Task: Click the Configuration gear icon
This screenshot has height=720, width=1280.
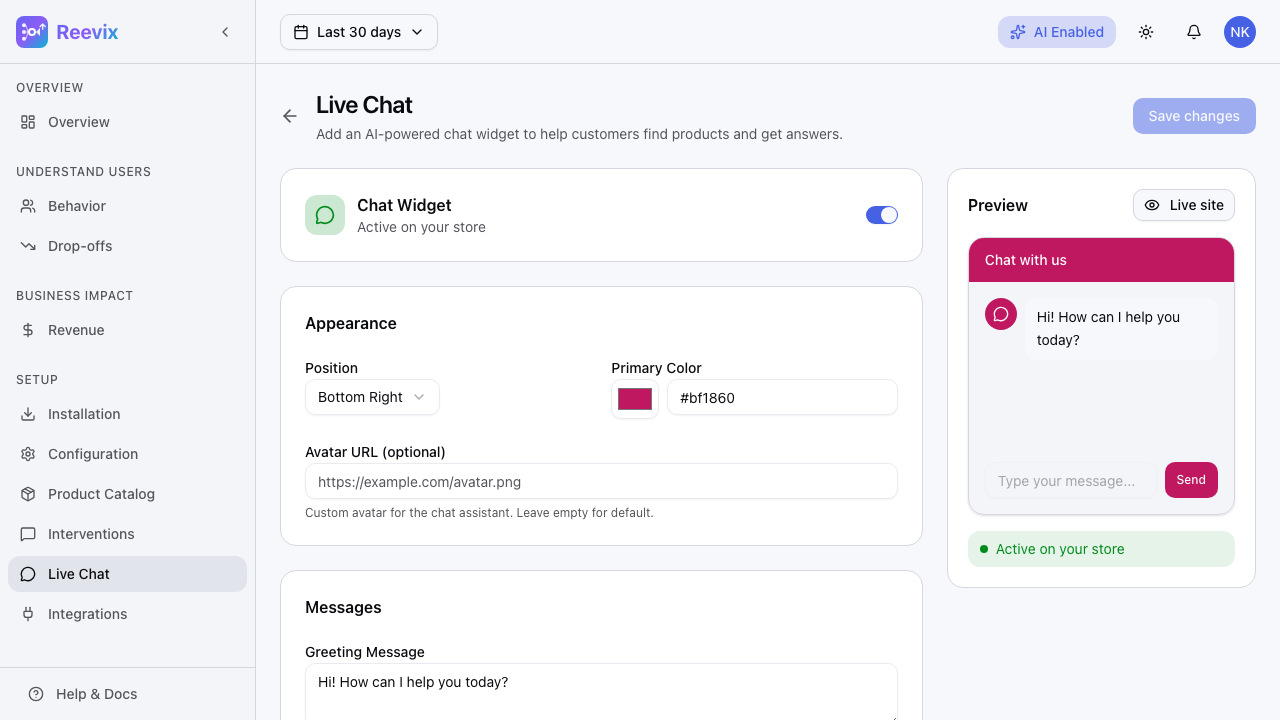Action: point(28,454)
